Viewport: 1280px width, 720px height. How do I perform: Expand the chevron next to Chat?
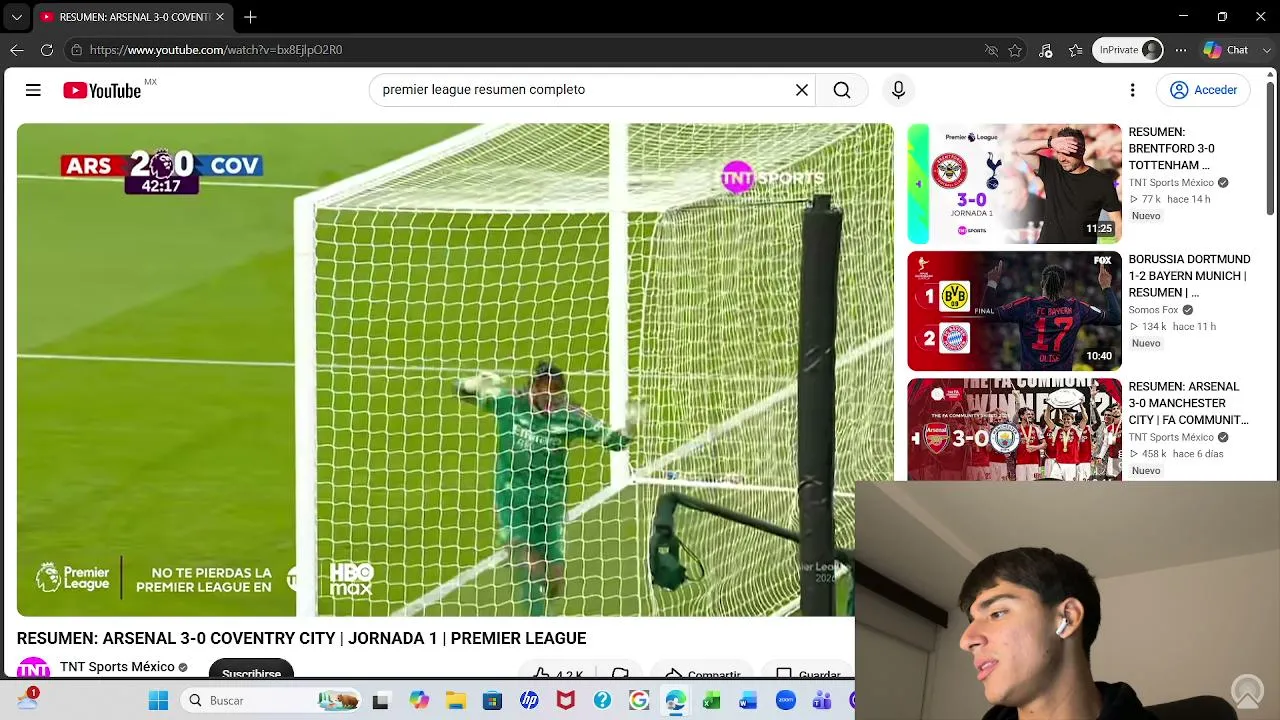click(1266, 50)
